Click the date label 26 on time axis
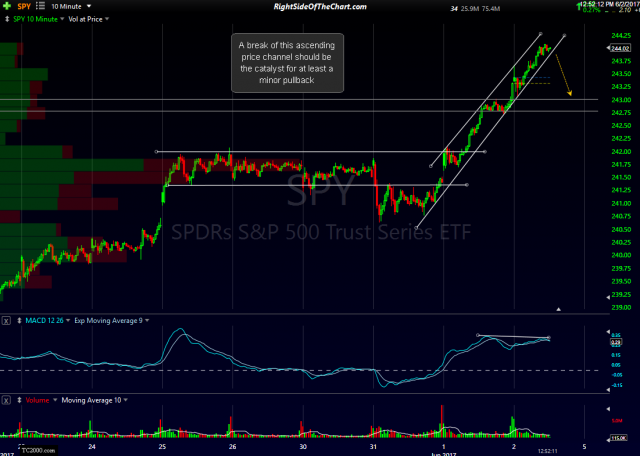The width and height of the screenshot is (640, 456). coord(232,447)
